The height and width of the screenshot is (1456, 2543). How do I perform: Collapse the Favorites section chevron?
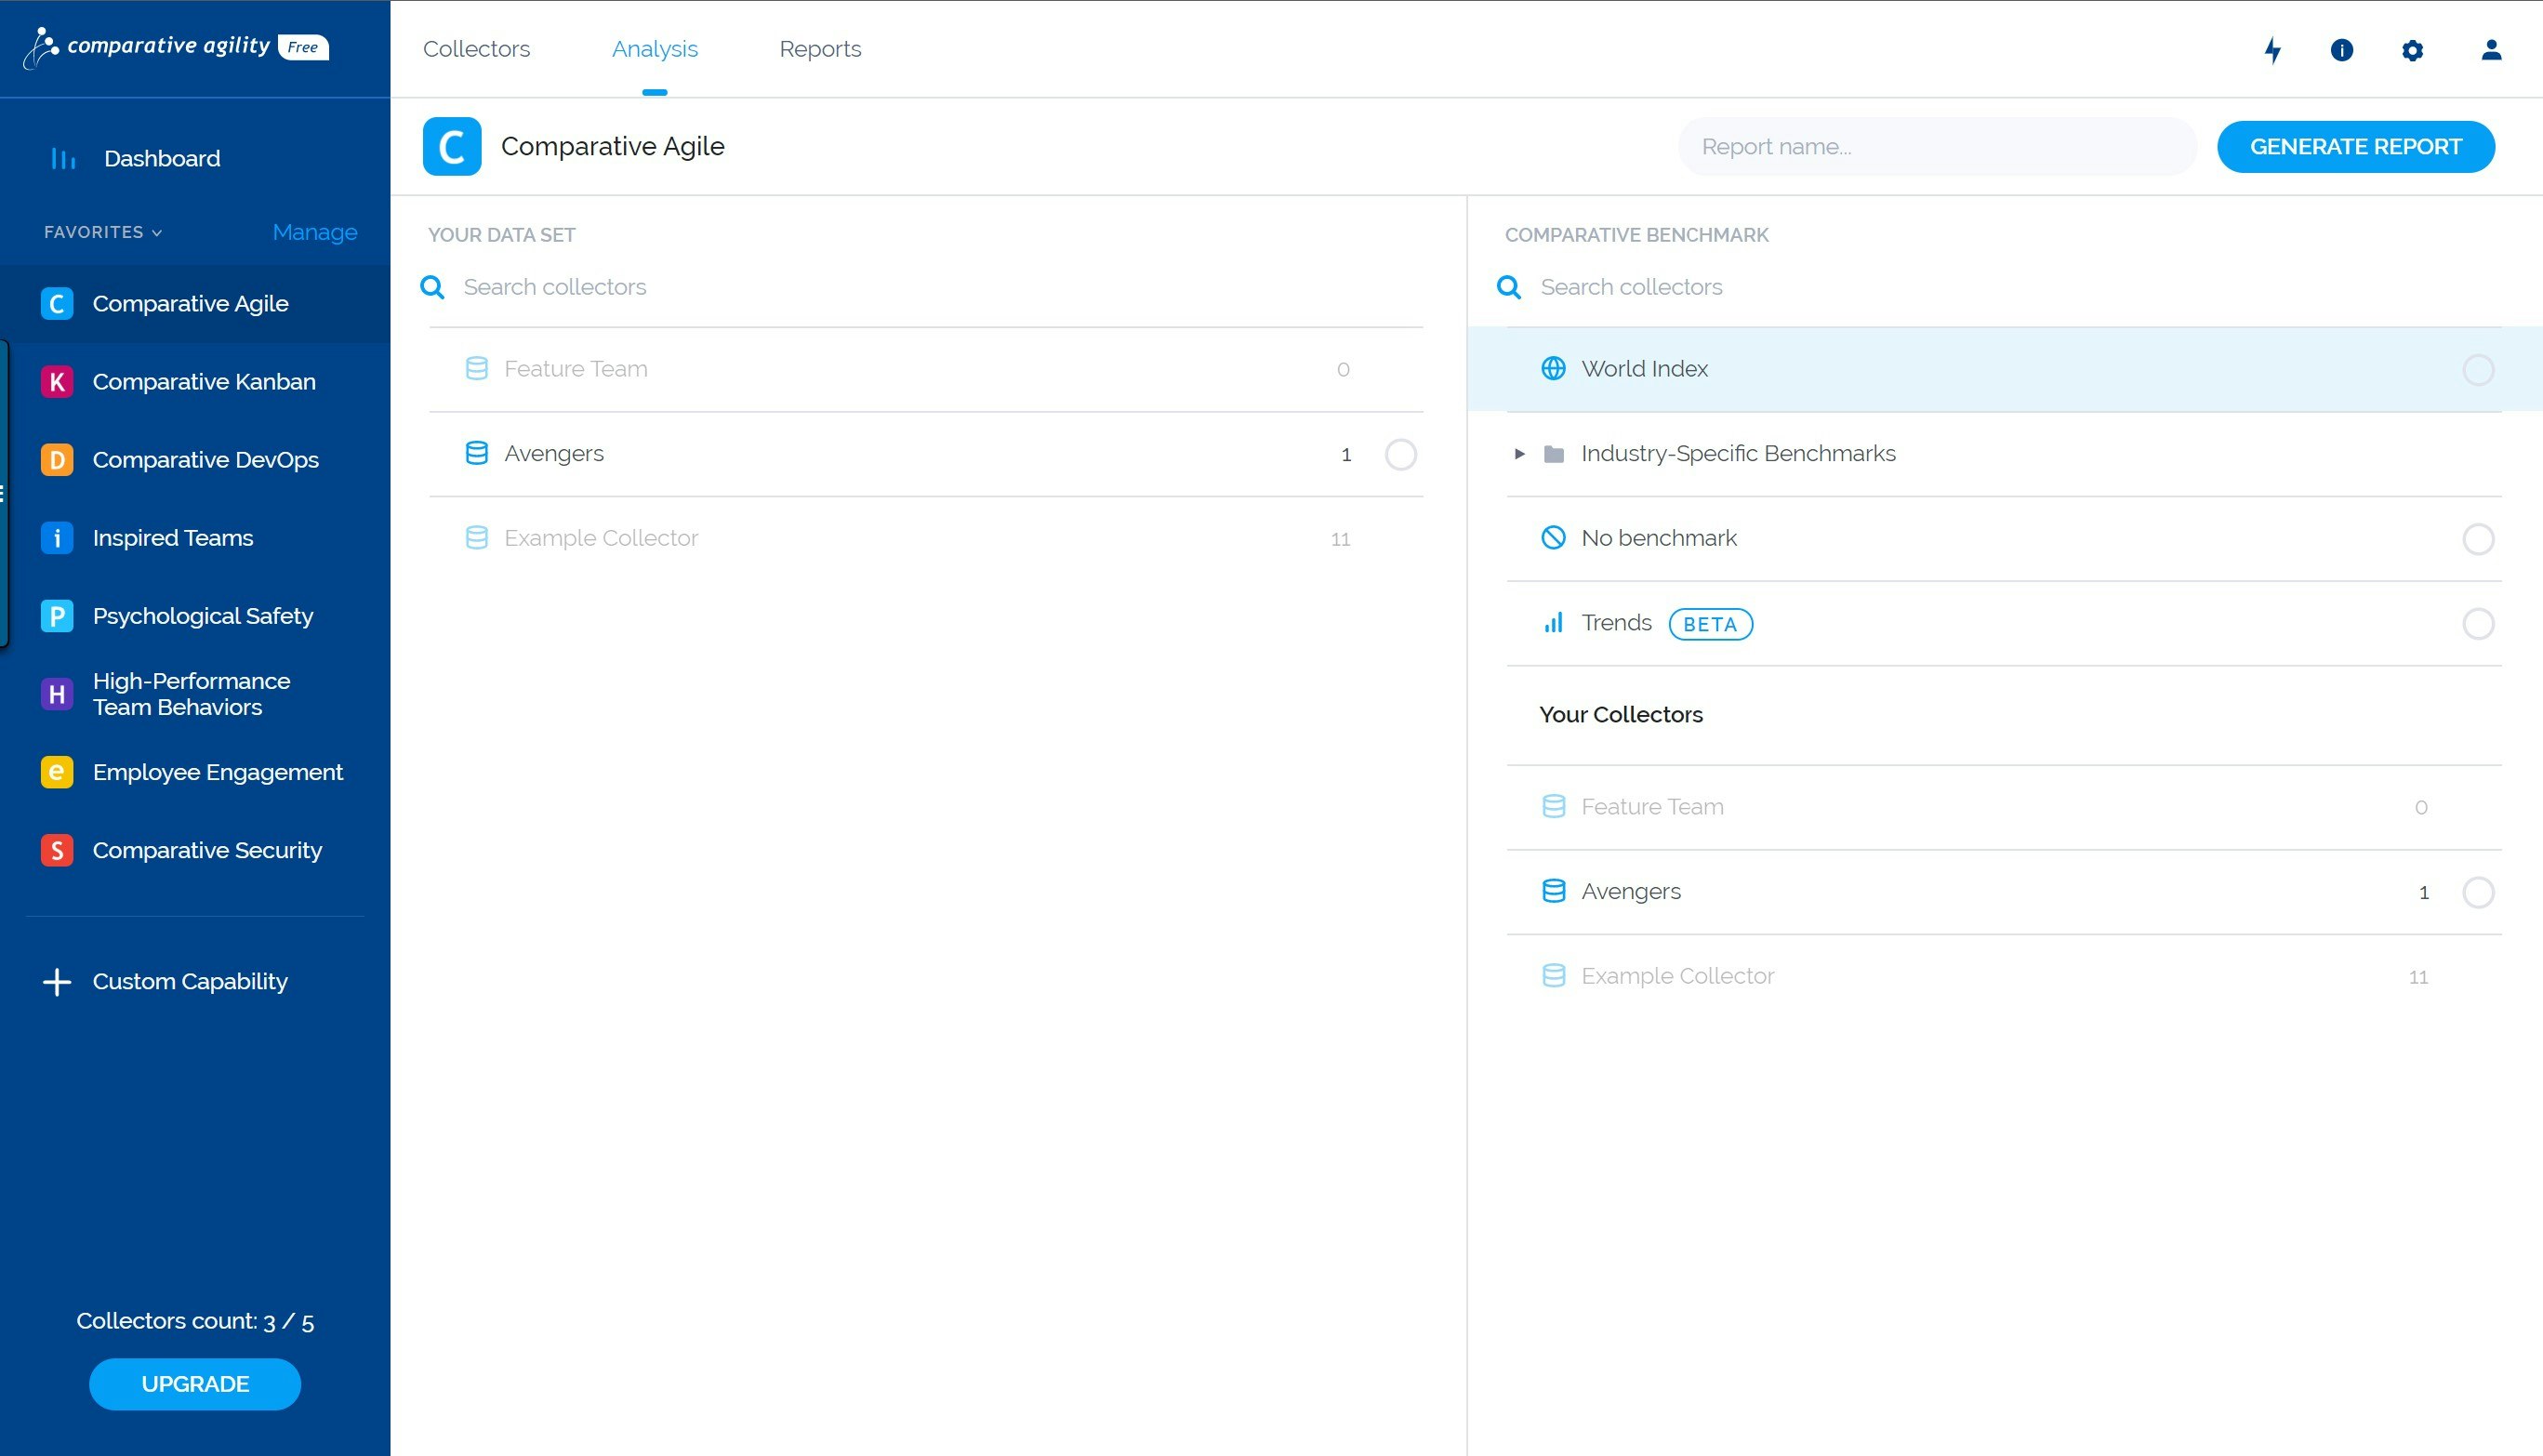coord(157,233)
